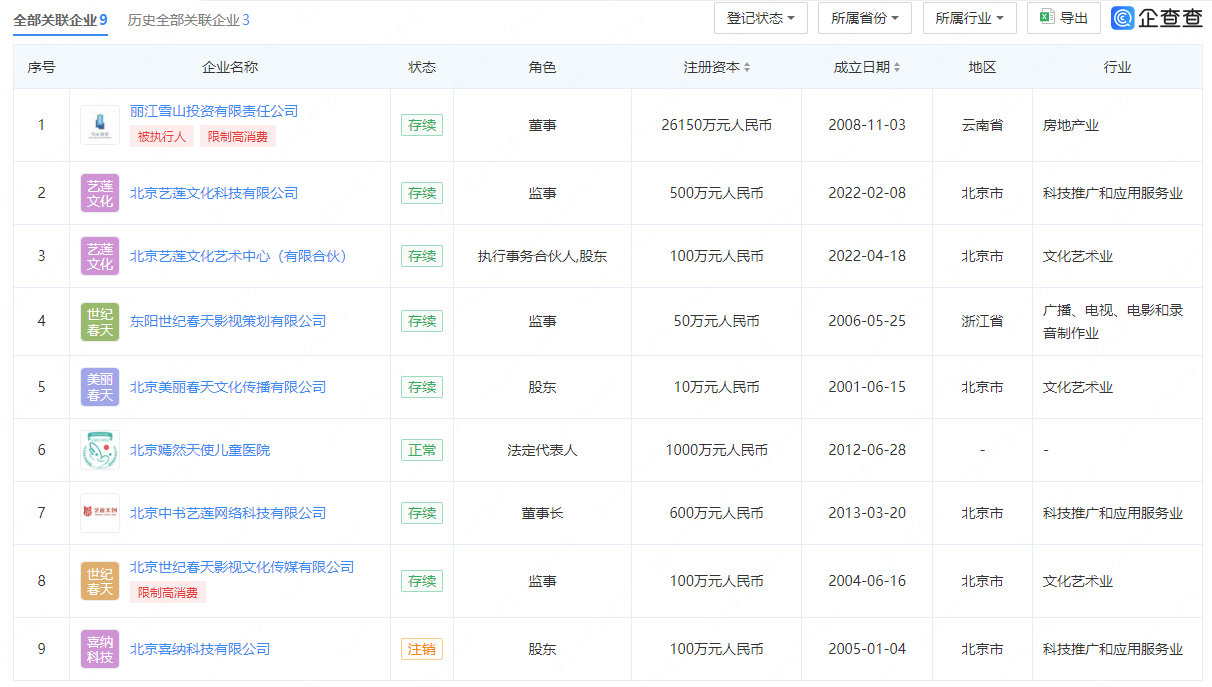
Task: Open 丽江雪山投资有限责任公司 company page
Action: pyautogui.click(x=214, y=111)
